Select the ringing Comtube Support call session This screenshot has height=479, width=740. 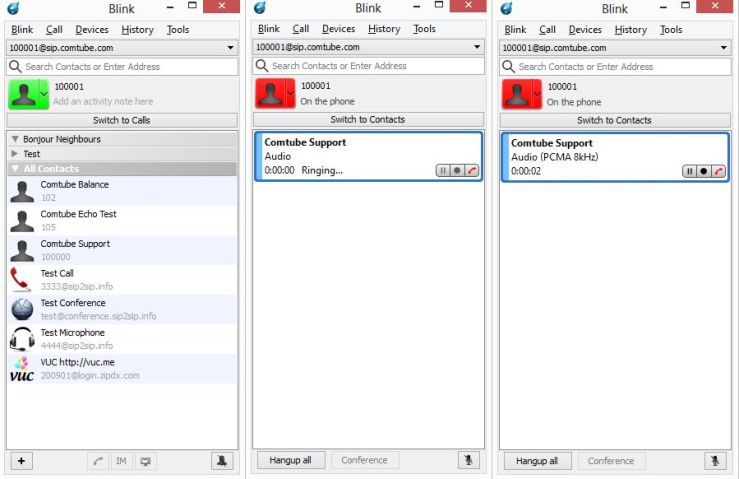pyautogui.click(x=369, y=156)
